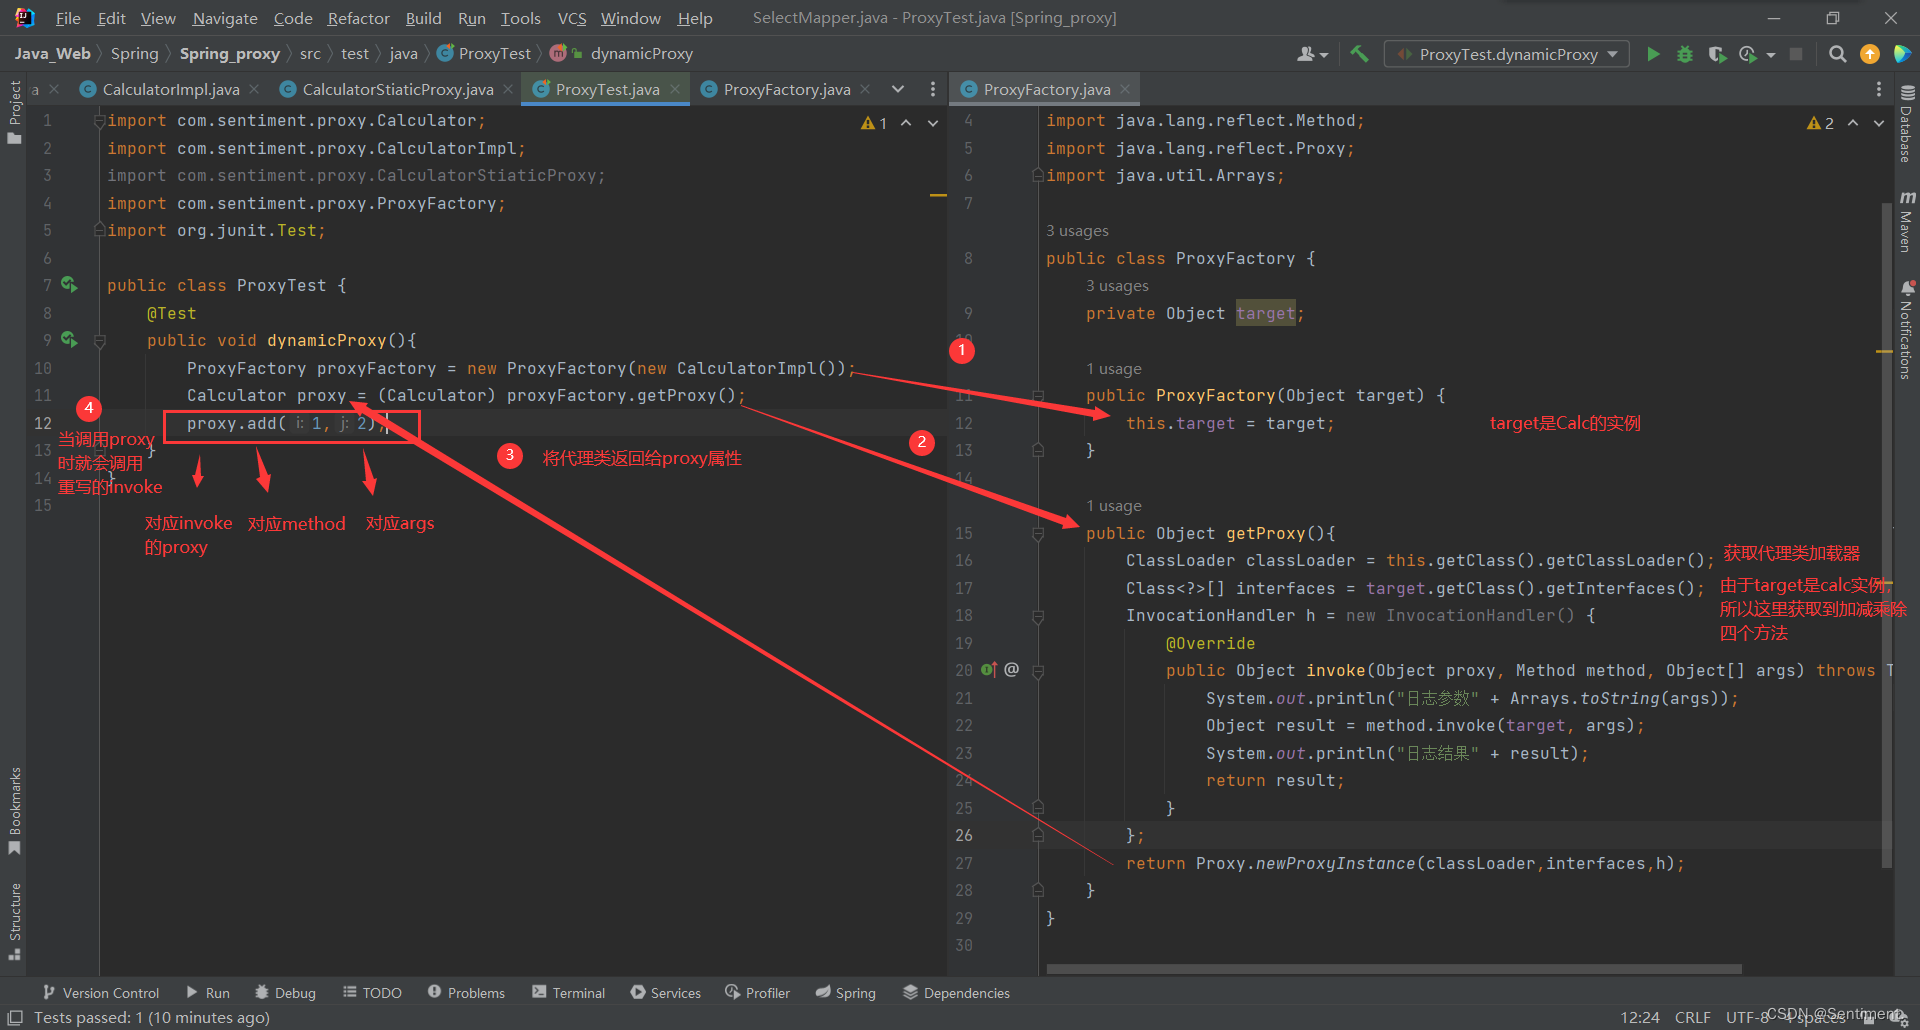The width and height of the screenshot is (1920, 1030).
Task: Click Spring_proxy breadcrumb in navigation bar
Action: [229, 54]
